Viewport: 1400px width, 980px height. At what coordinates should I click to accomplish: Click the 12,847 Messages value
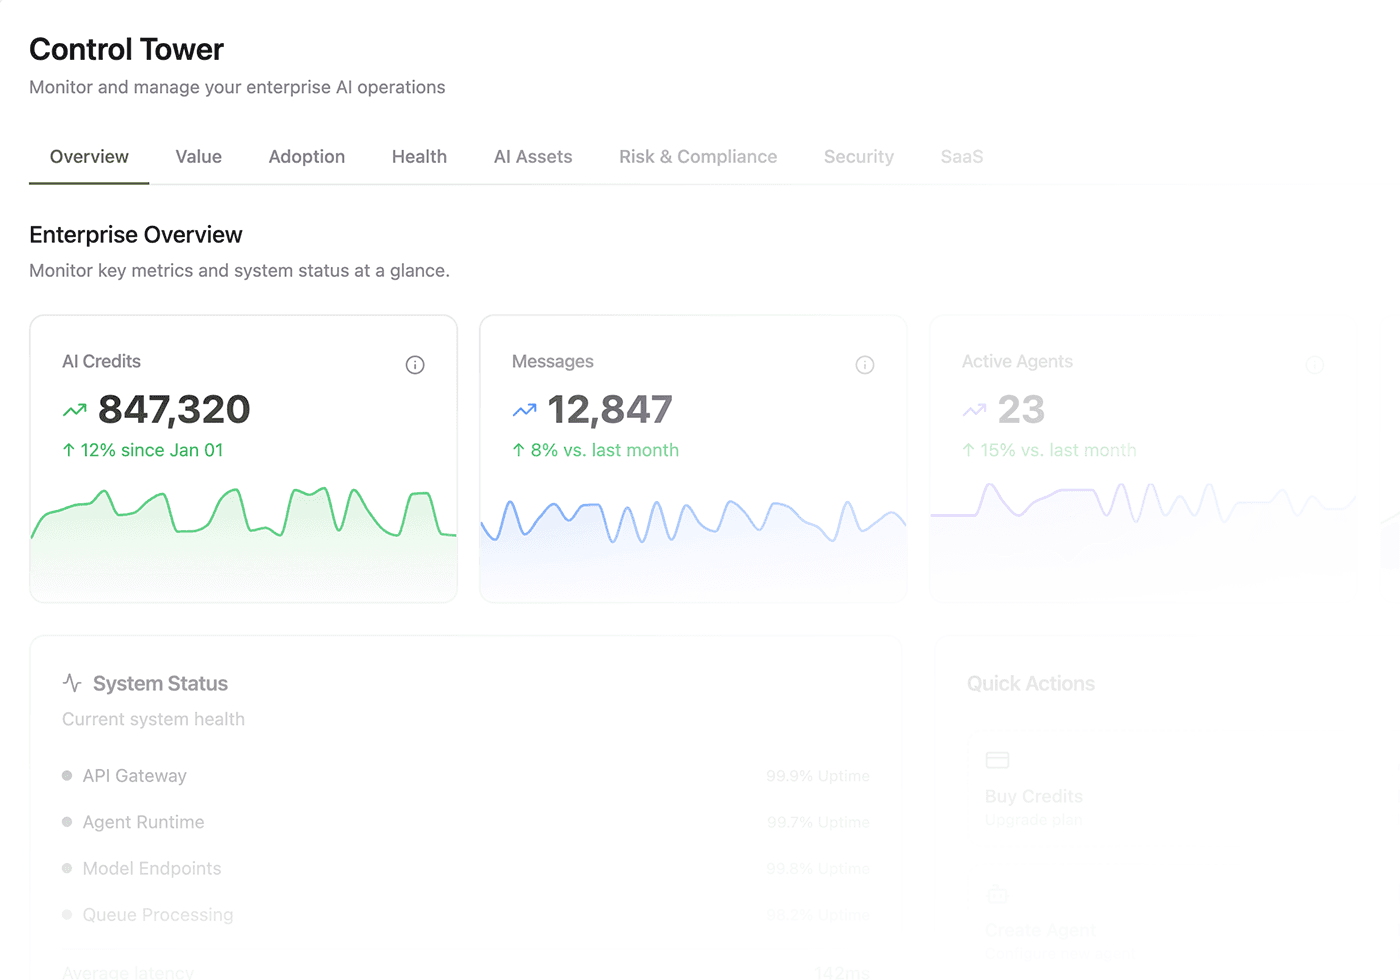coord(610,409)
